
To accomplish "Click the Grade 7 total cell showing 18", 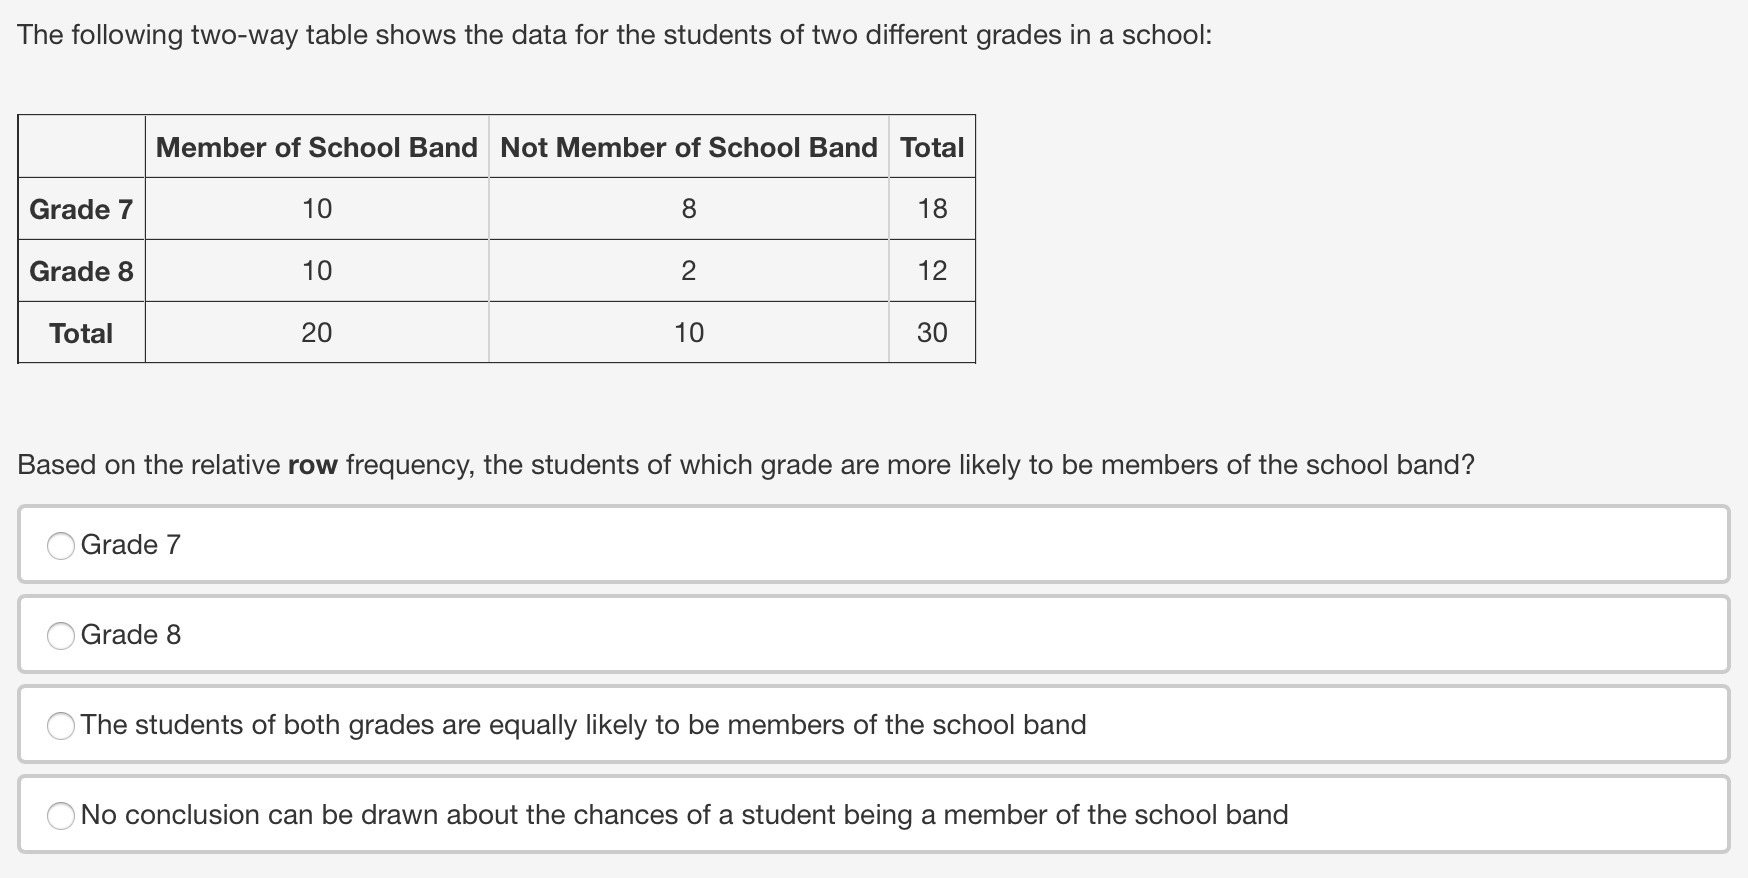I will 931,209.
